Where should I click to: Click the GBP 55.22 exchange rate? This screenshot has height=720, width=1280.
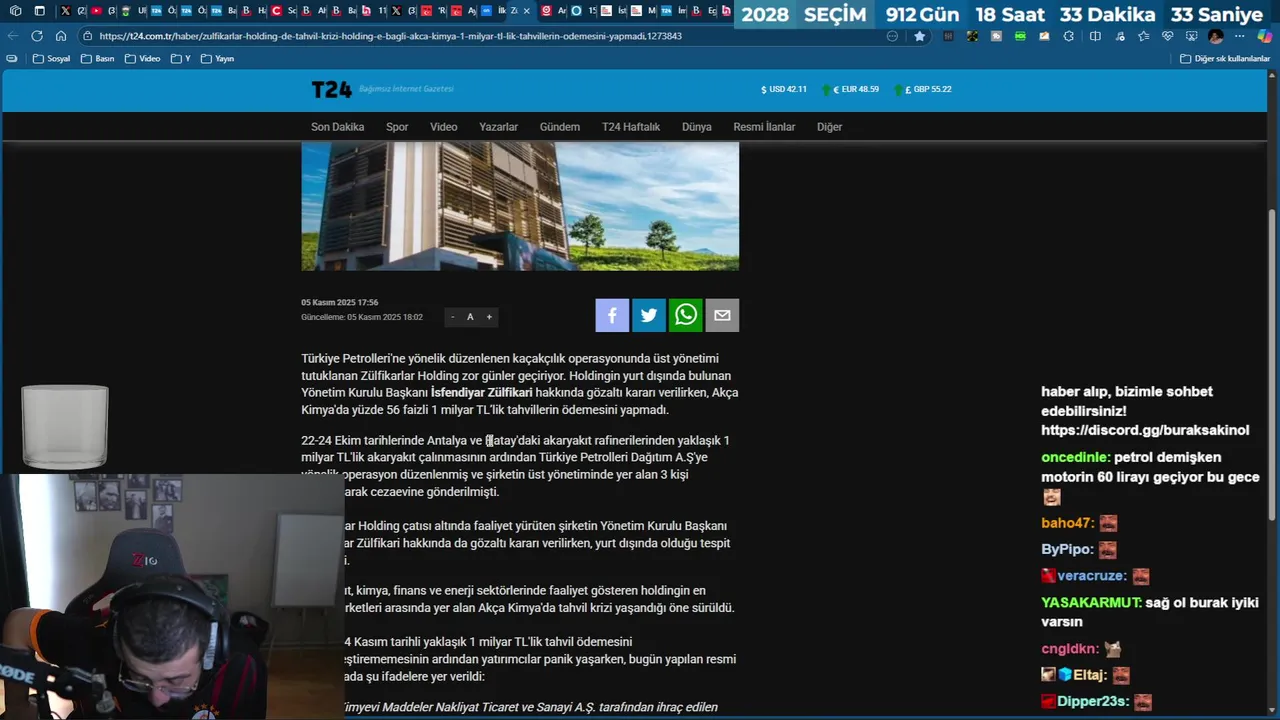click(x=923, y=89)
